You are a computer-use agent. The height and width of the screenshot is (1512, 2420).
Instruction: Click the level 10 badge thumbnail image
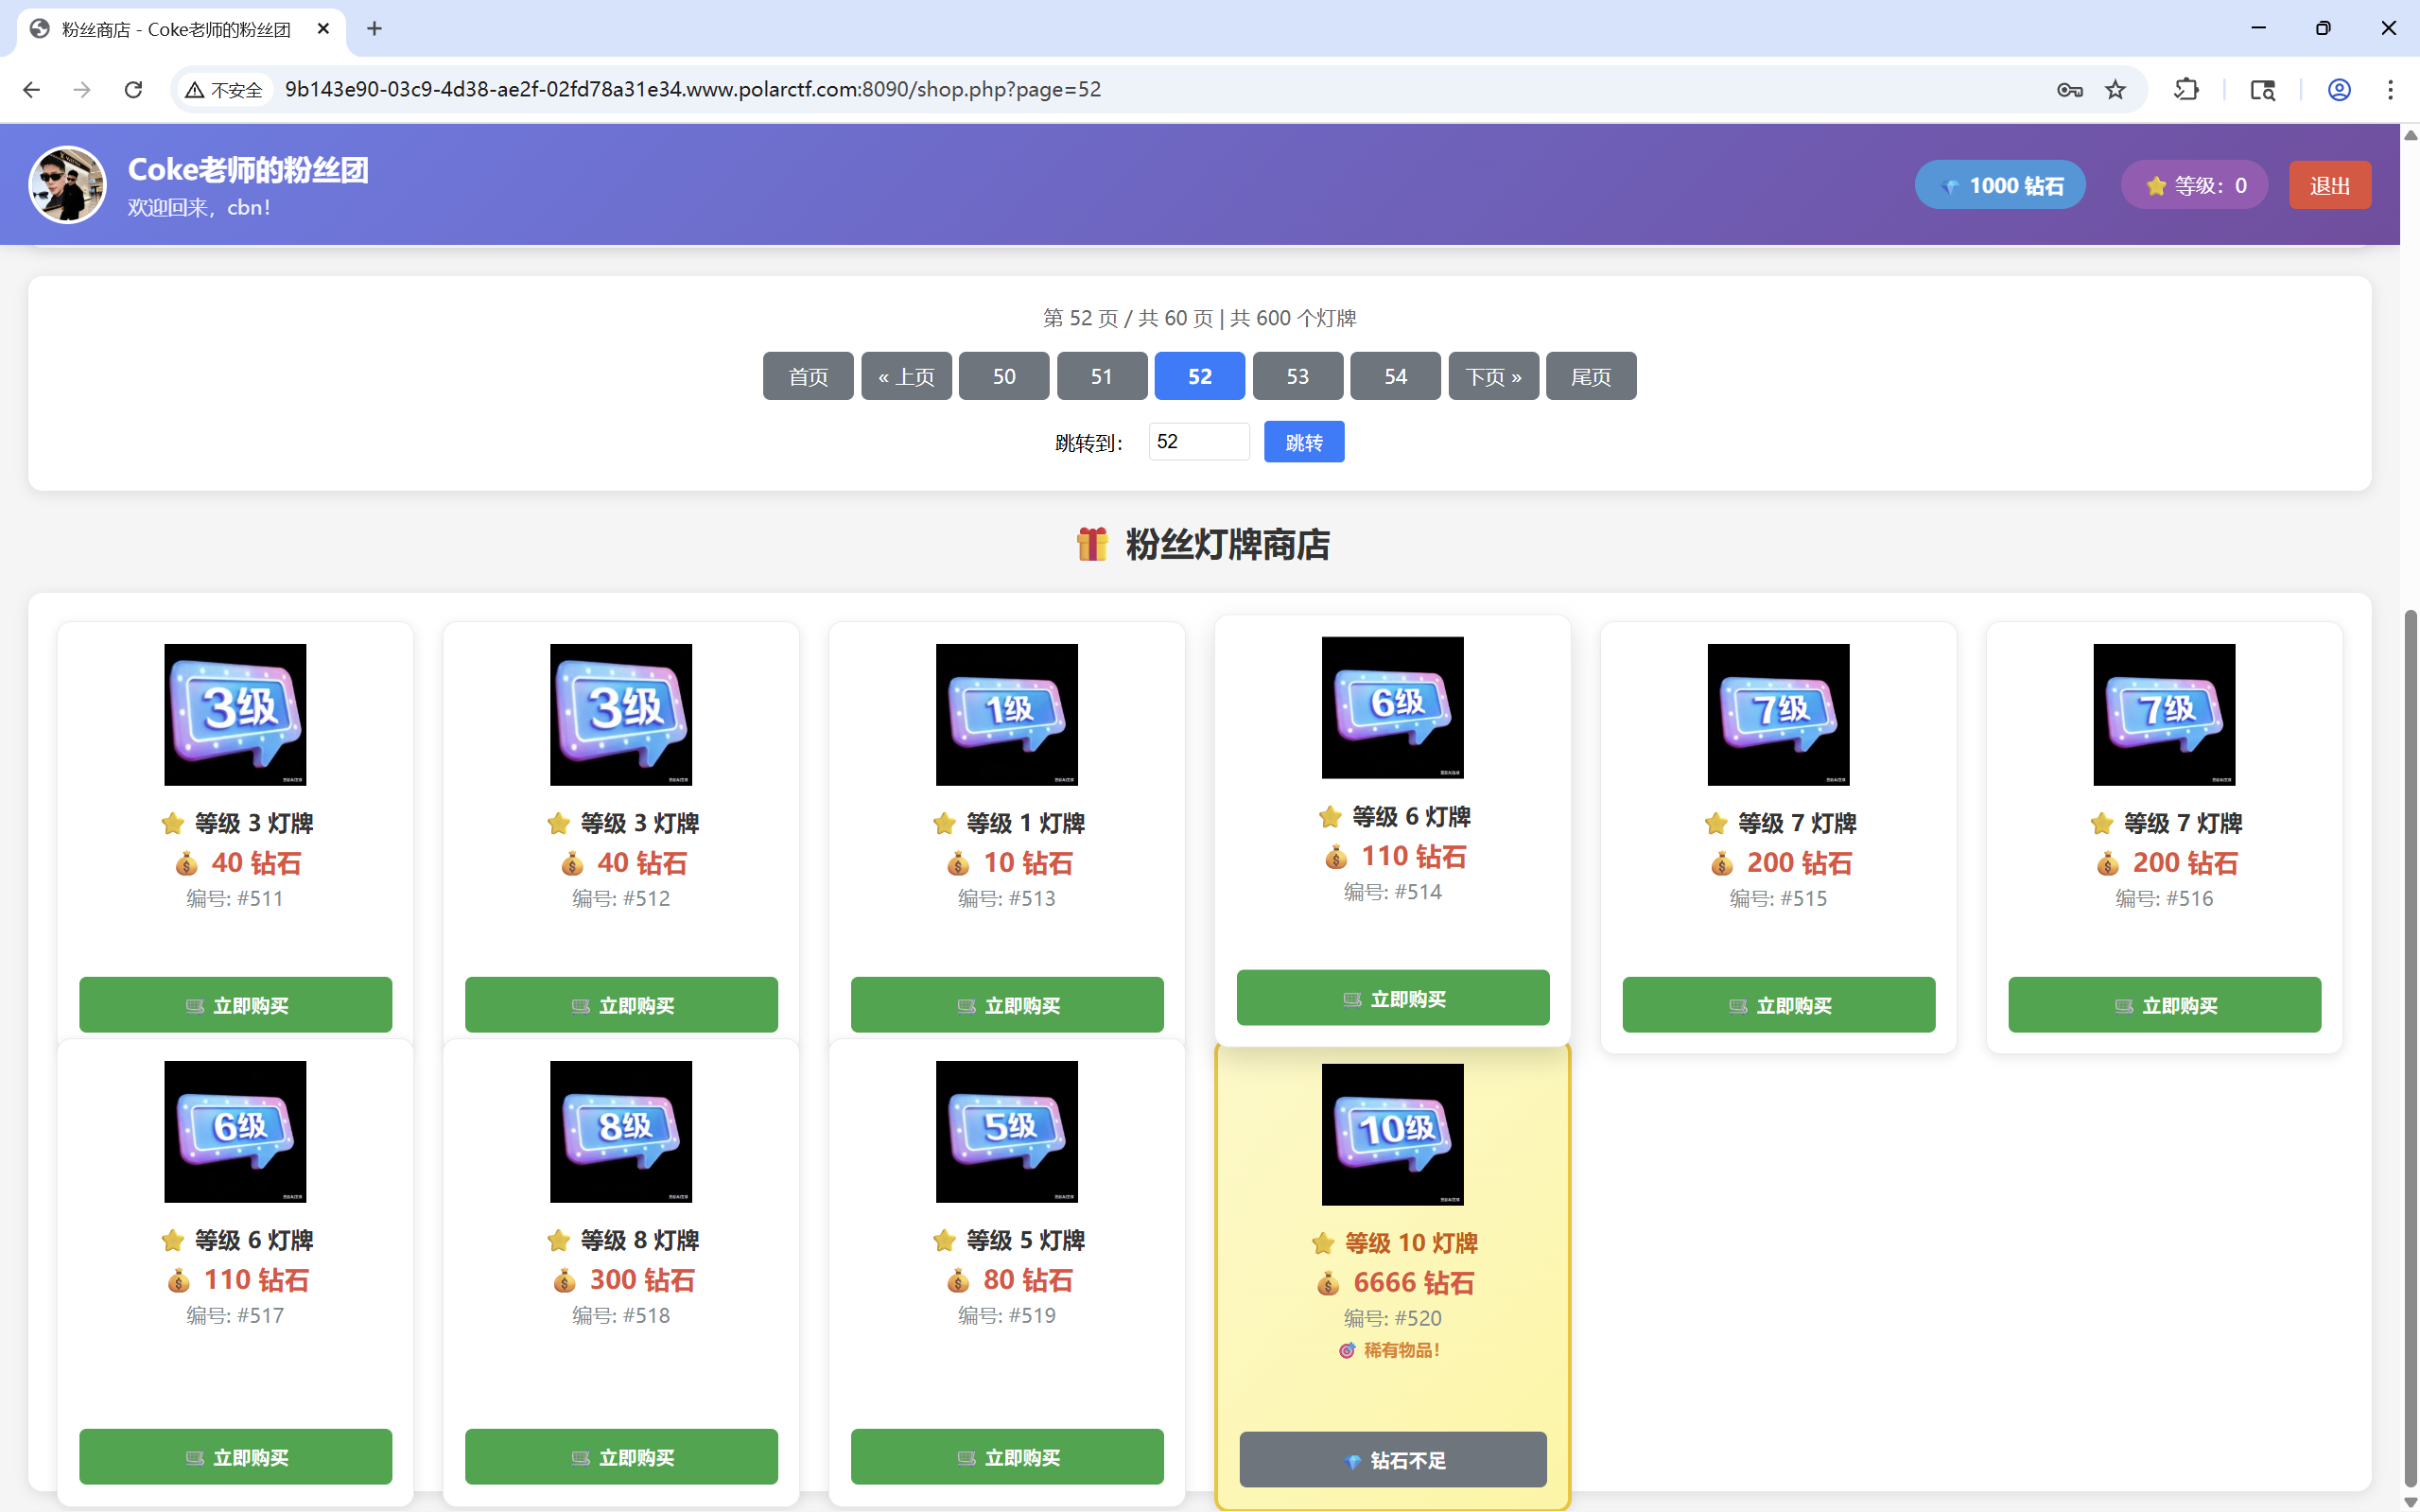[1392, 1134]
